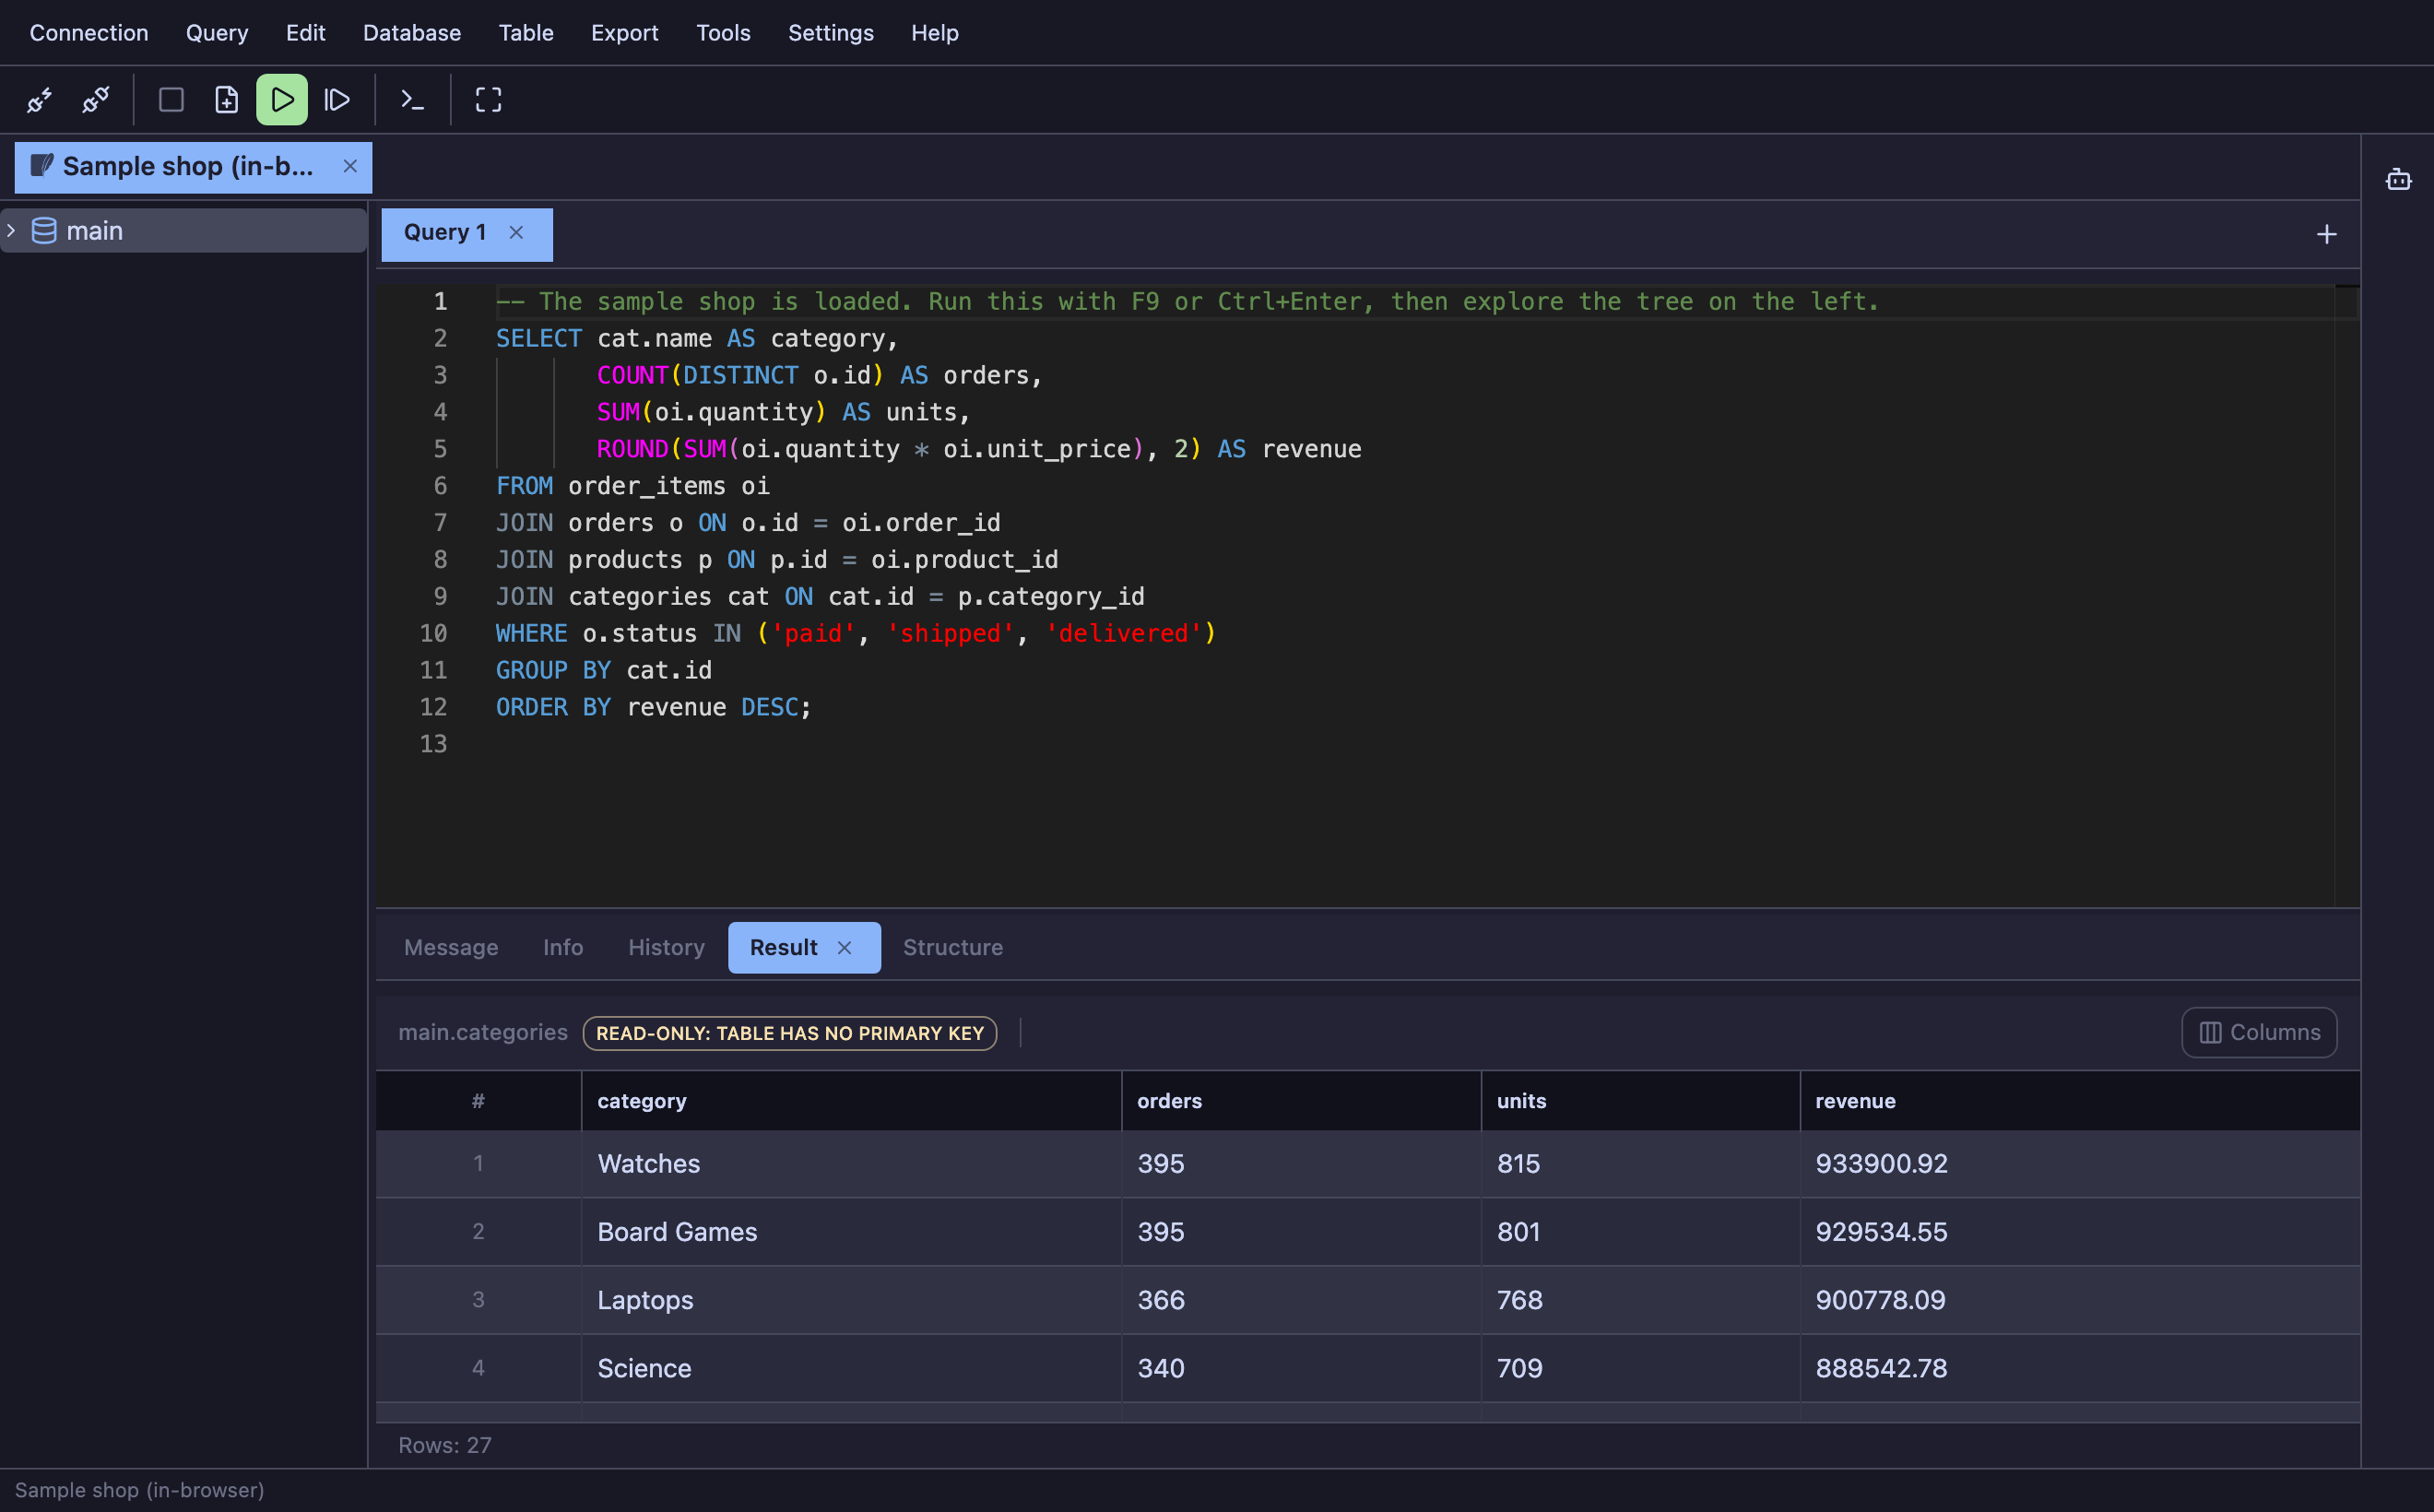Click the main.categories table label
2434x1512 pixels.
[483, 1032]
